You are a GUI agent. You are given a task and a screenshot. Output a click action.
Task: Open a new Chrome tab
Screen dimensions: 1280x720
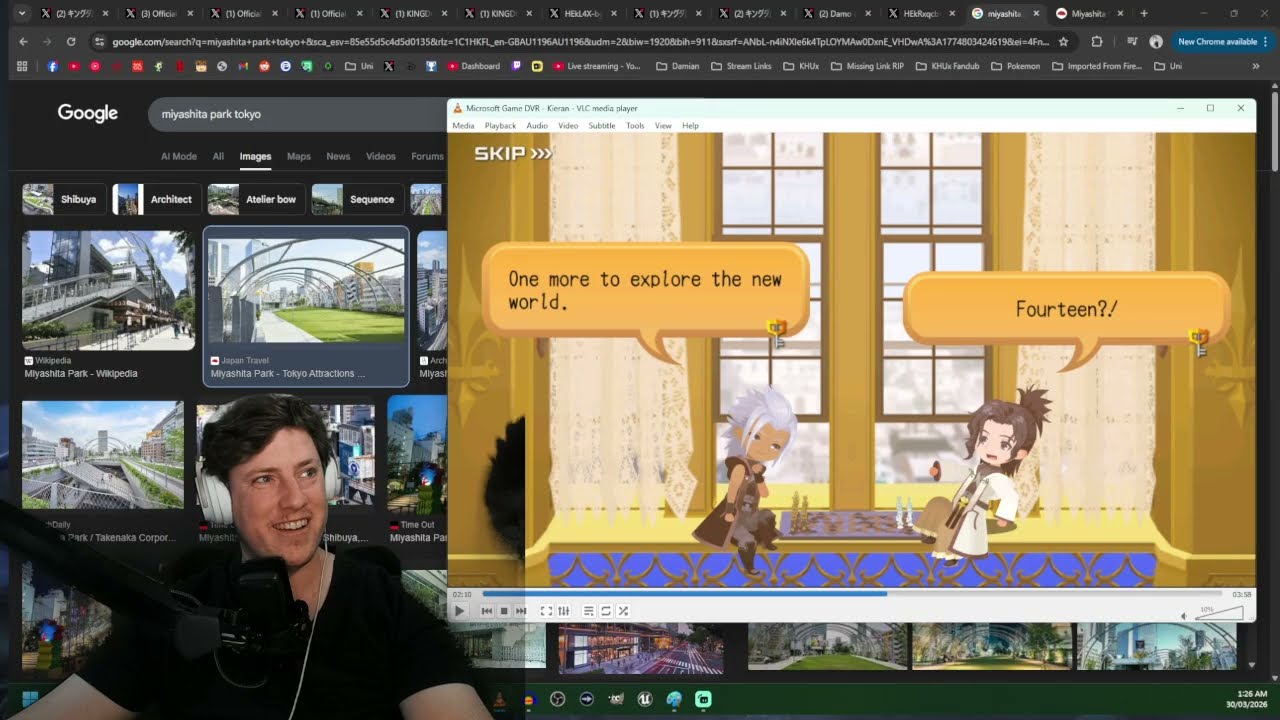tap(1144, 14)
